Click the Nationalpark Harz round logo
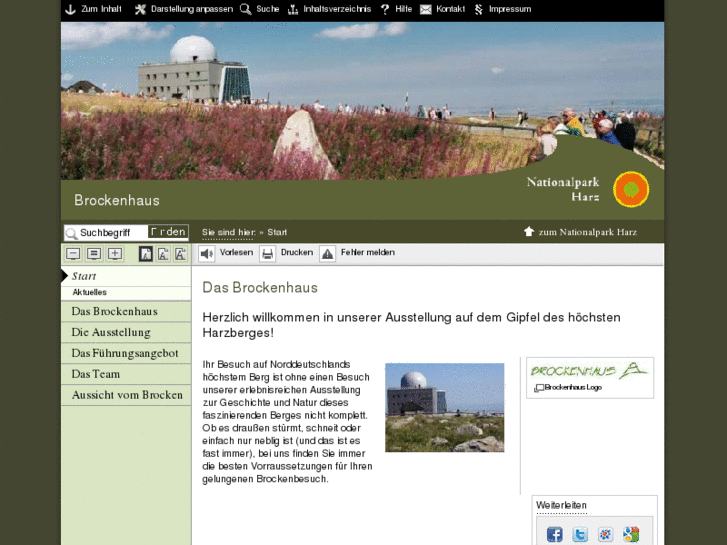This screenshot has height=545, width=727. tap(631, 189)
